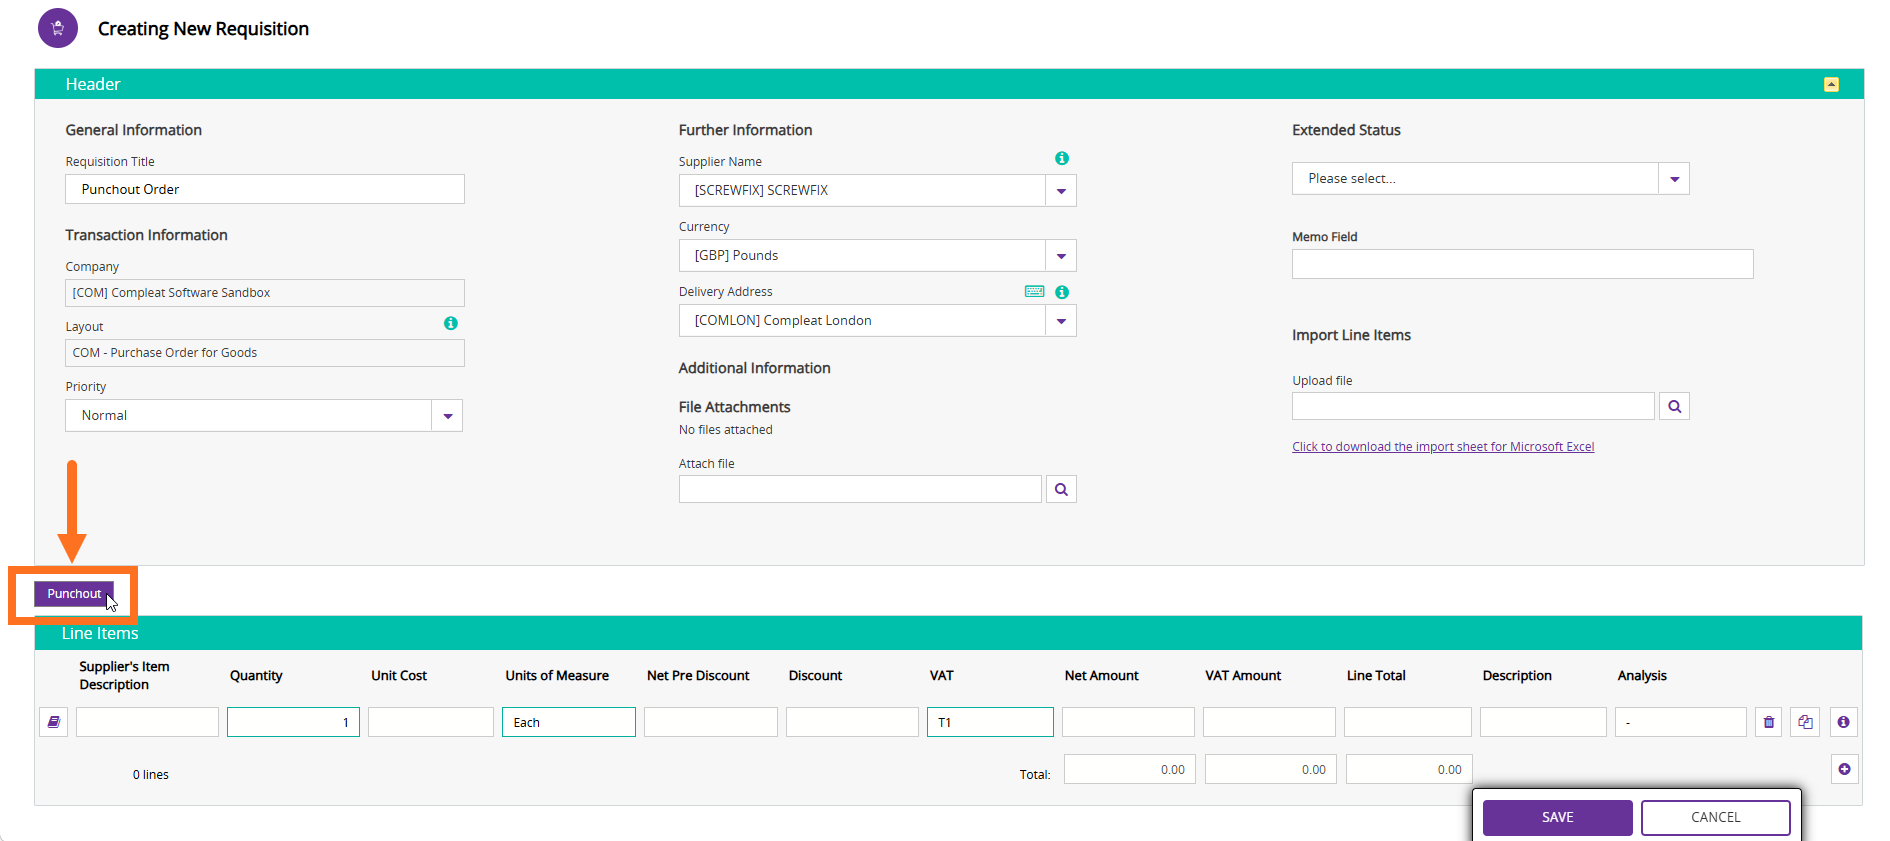Delete the line item with trash icon
1890x841 pixels.
tap(1769, 722)
